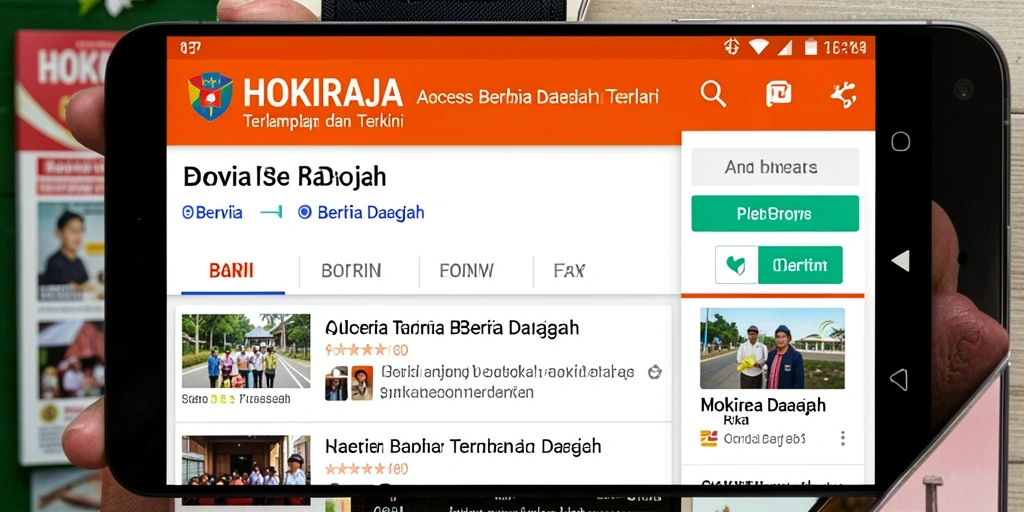Image resolution: width=1024 pixels, height=512 pixels.
Task: Tap the flag icon under Mokirea Daagah
Action: [709, 438]
